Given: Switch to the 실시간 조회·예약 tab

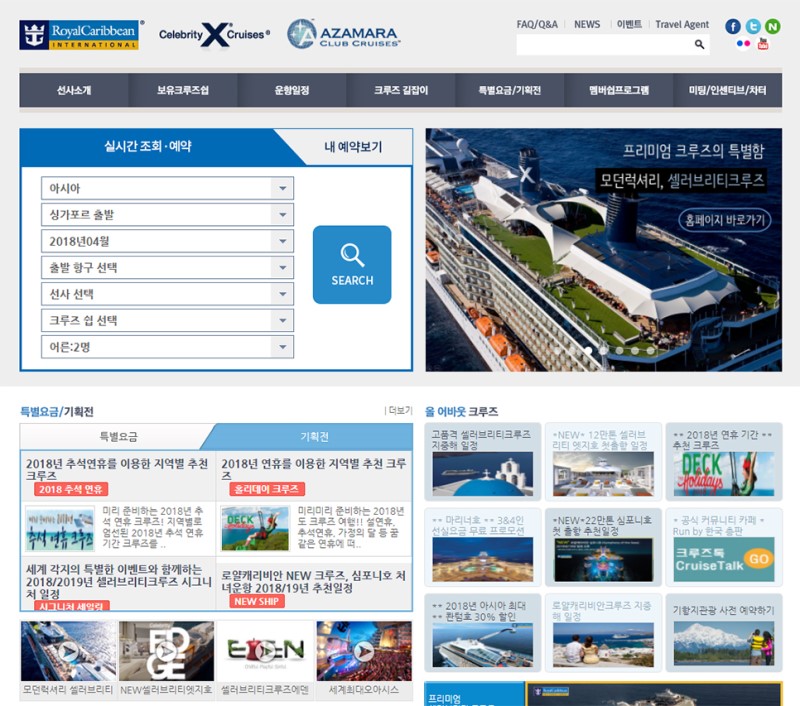Looking at the screenshot, I should 148,146.
